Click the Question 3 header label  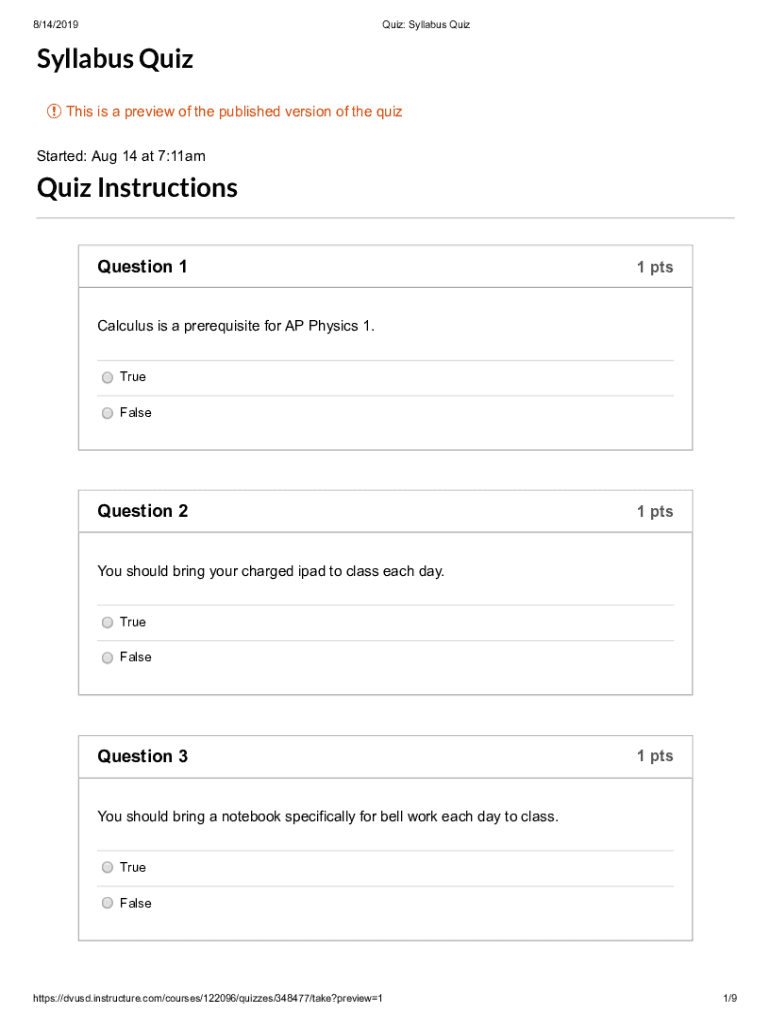(x=142, y=756)
